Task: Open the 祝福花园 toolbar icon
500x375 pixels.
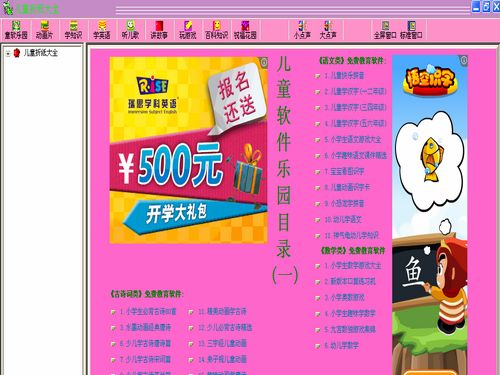Action: click(245, 30)
